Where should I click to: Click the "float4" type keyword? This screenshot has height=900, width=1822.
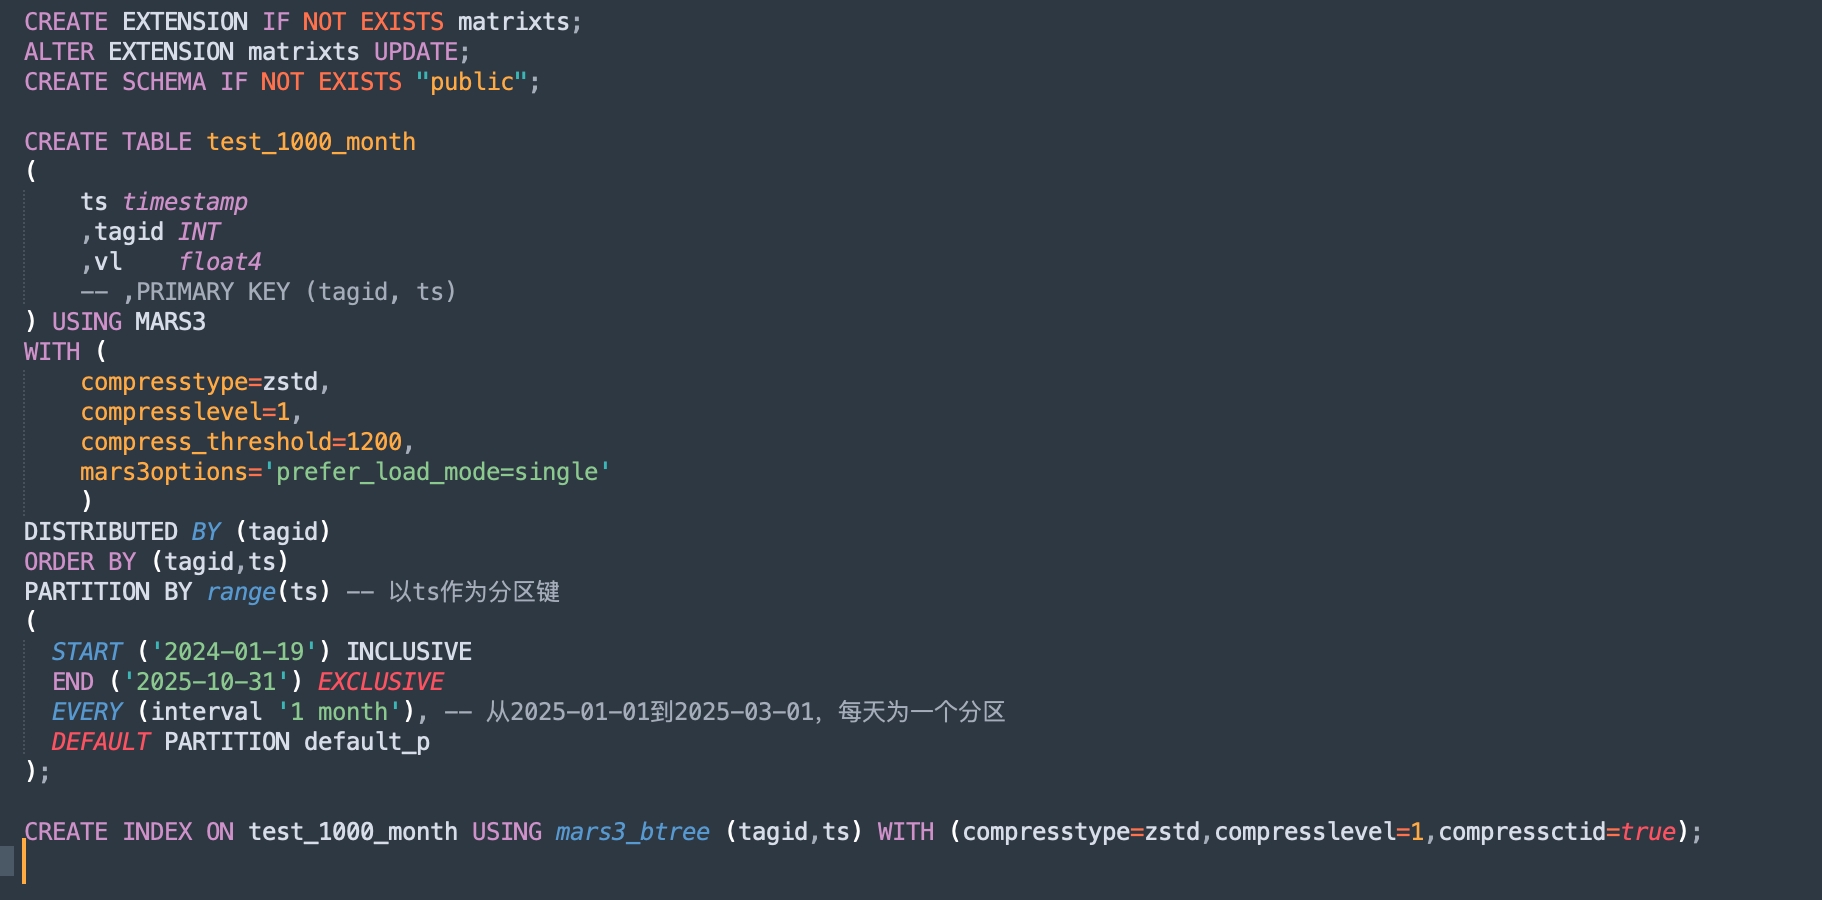point(219,262)
